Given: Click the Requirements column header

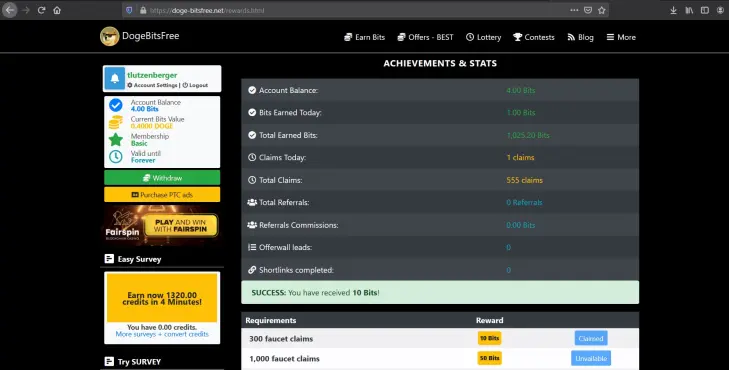Looking at the screenshot, I should click(x=271, y=320).
